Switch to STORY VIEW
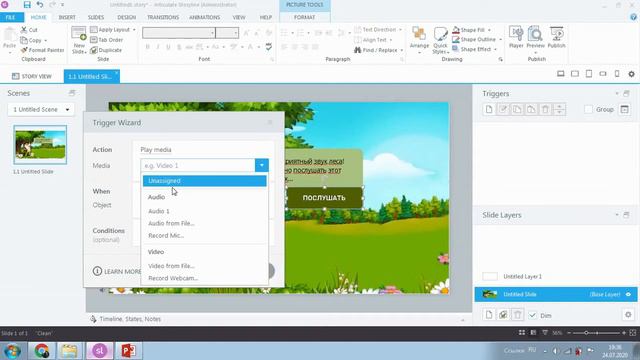This screenshot has height=360, width=640. [32, 76]
